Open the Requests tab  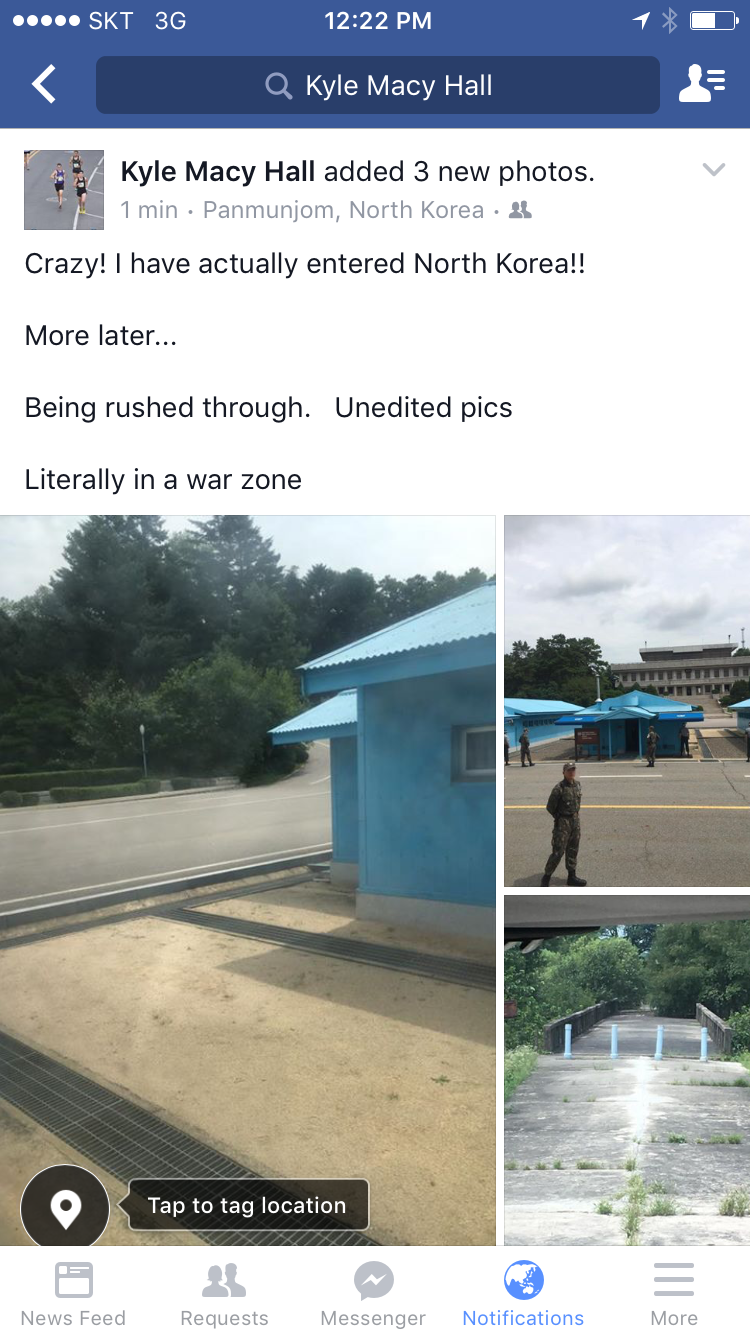tap(224, 1292)
